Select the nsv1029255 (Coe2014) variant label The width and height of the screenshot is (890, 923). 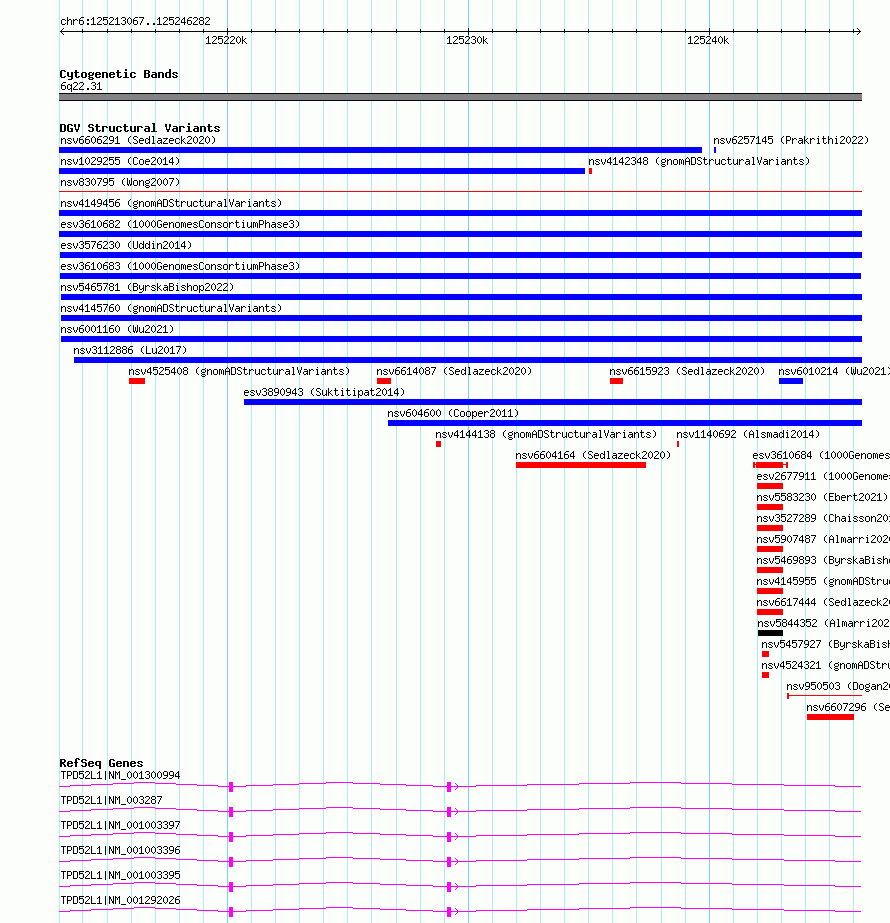120,161
